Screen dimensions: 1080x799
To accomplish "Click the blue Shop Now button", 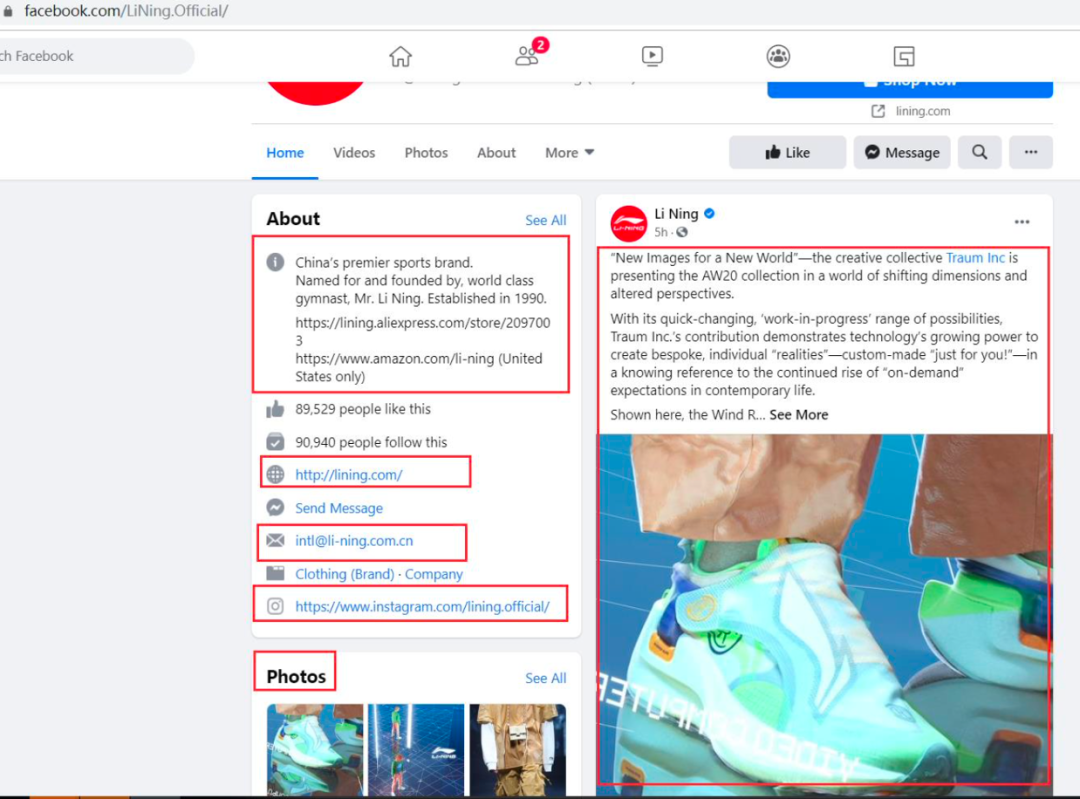I will pos(910,88).
